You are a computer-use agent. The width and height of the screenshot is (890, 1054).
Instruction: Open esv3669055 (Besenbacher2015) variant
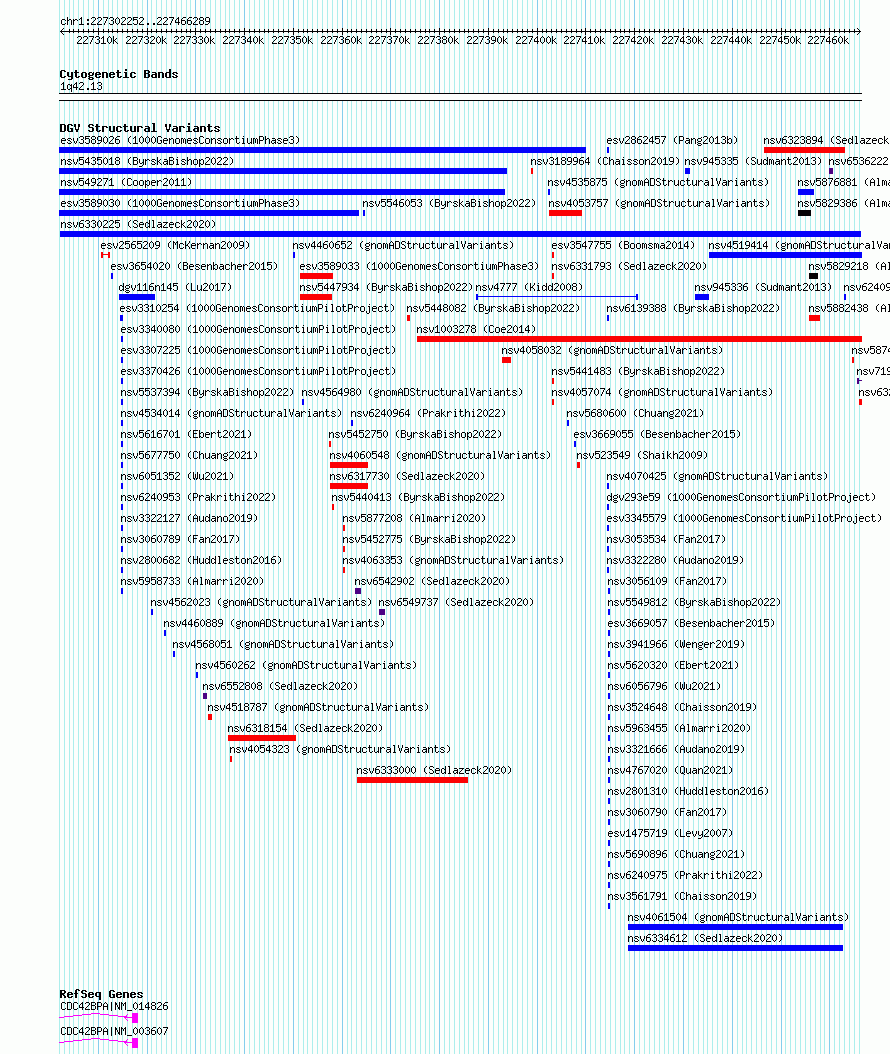tap(657, 434)
